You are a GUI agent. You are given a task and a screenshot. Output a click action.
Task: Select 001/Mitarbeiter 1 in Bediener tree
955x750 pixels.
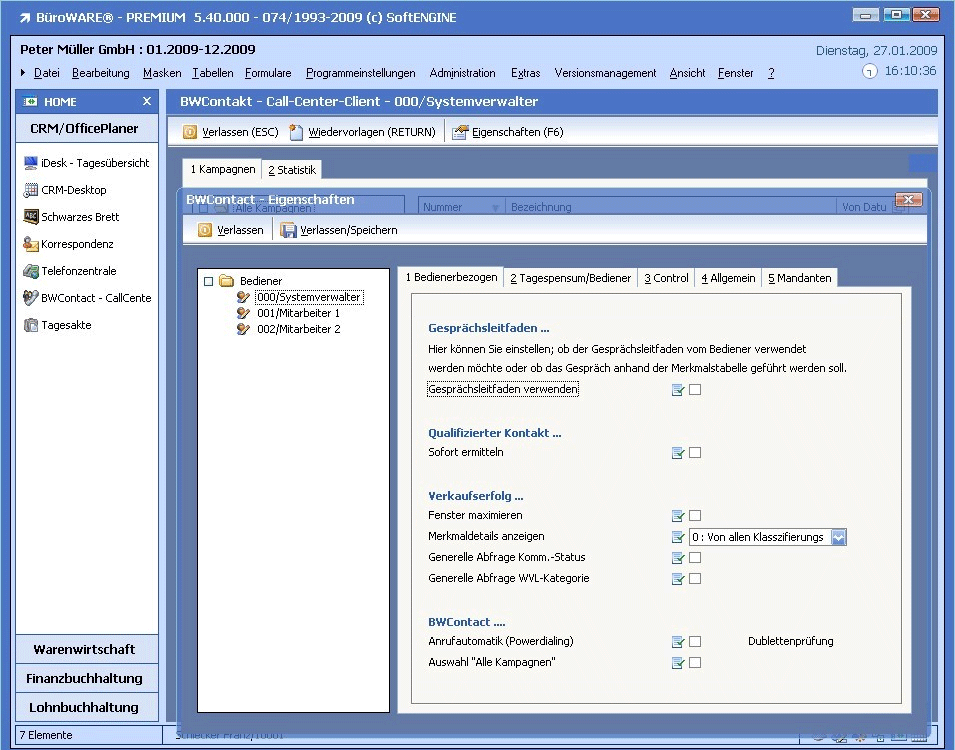[x=298, y=313]
